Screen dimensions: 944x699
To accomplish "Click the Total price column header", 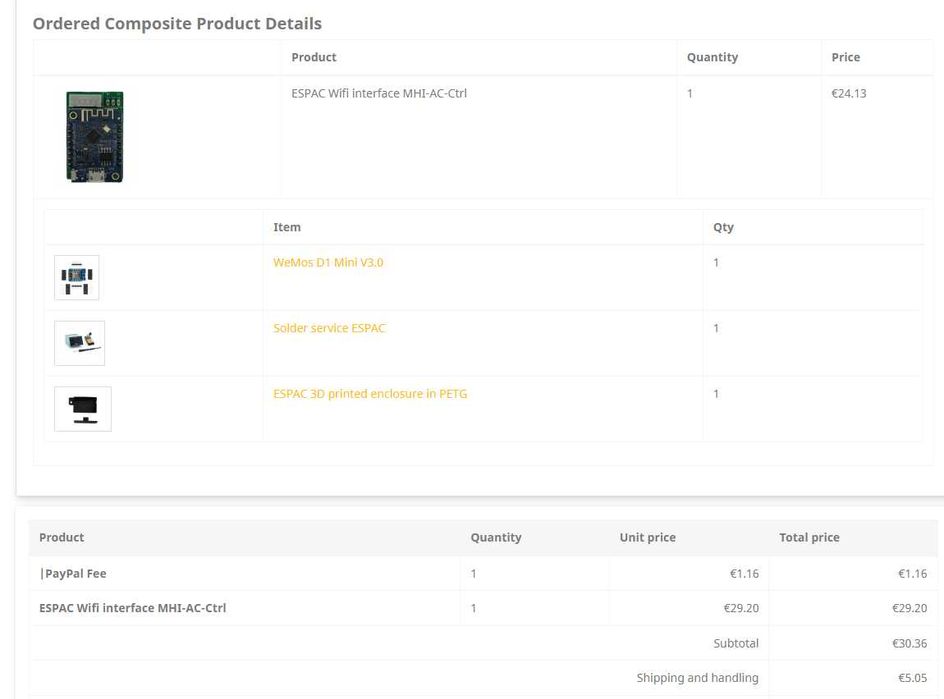I will click(x=809, y=537).
